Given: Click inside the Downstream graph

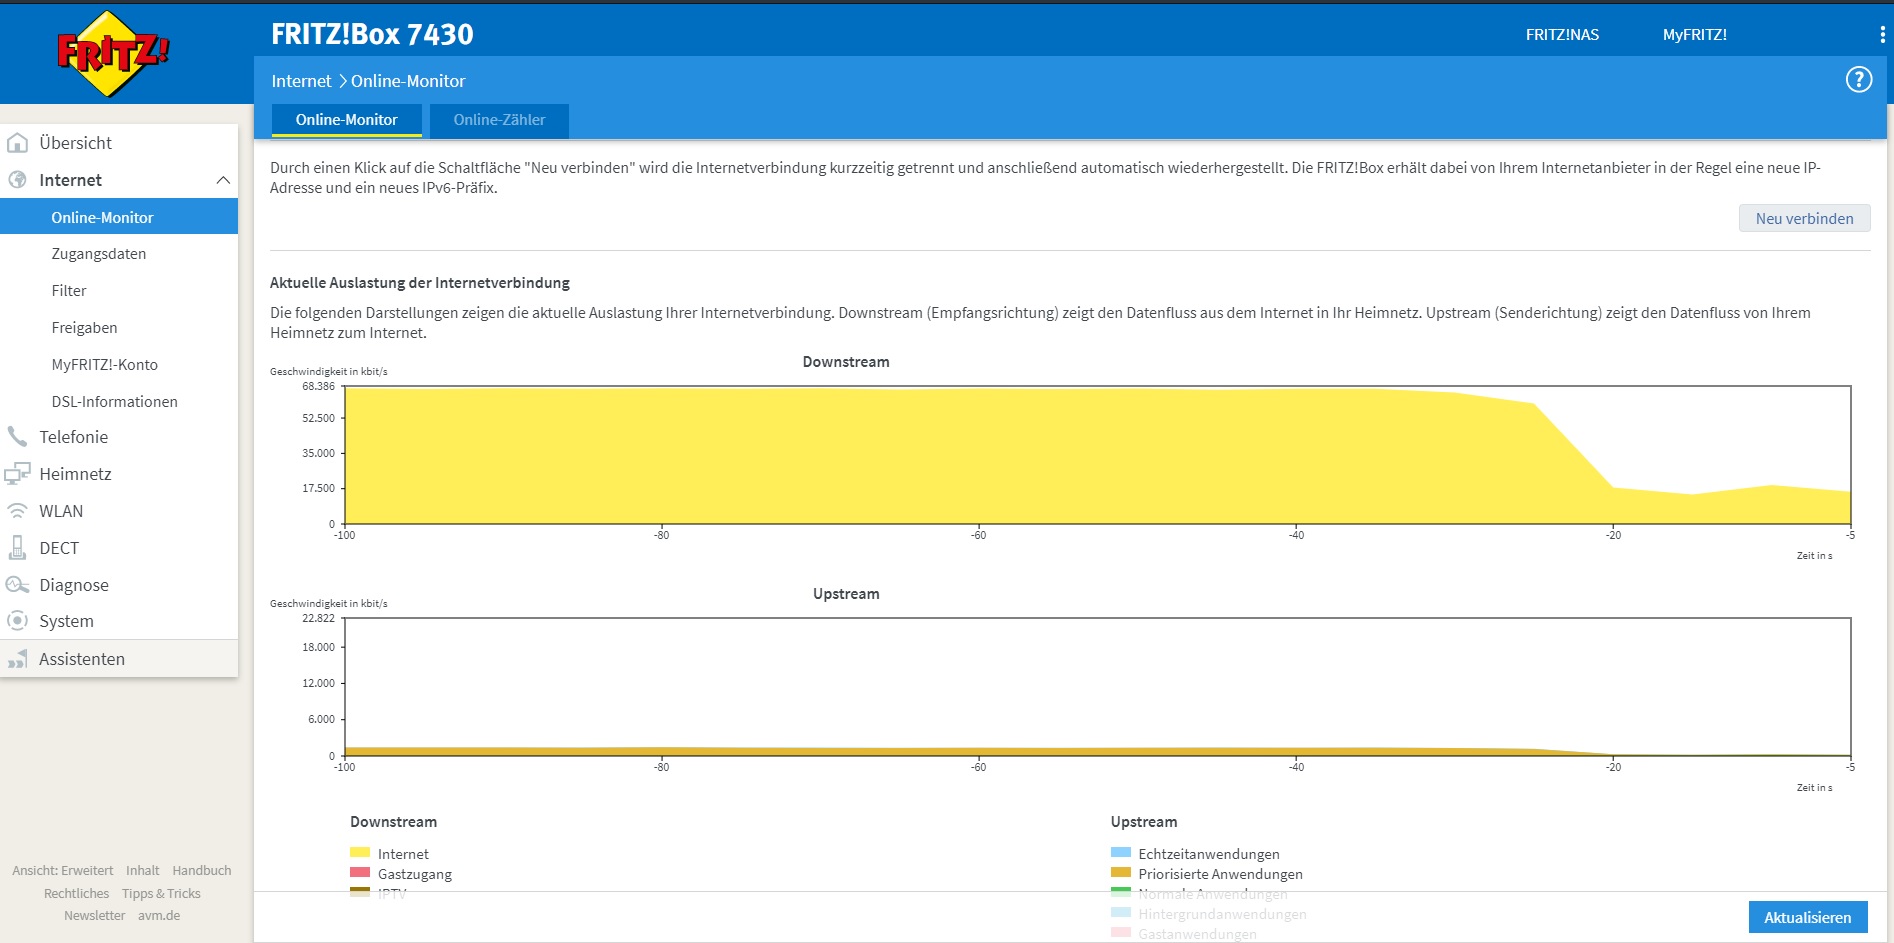Looking at the screenshot, I should (1097, 455).
